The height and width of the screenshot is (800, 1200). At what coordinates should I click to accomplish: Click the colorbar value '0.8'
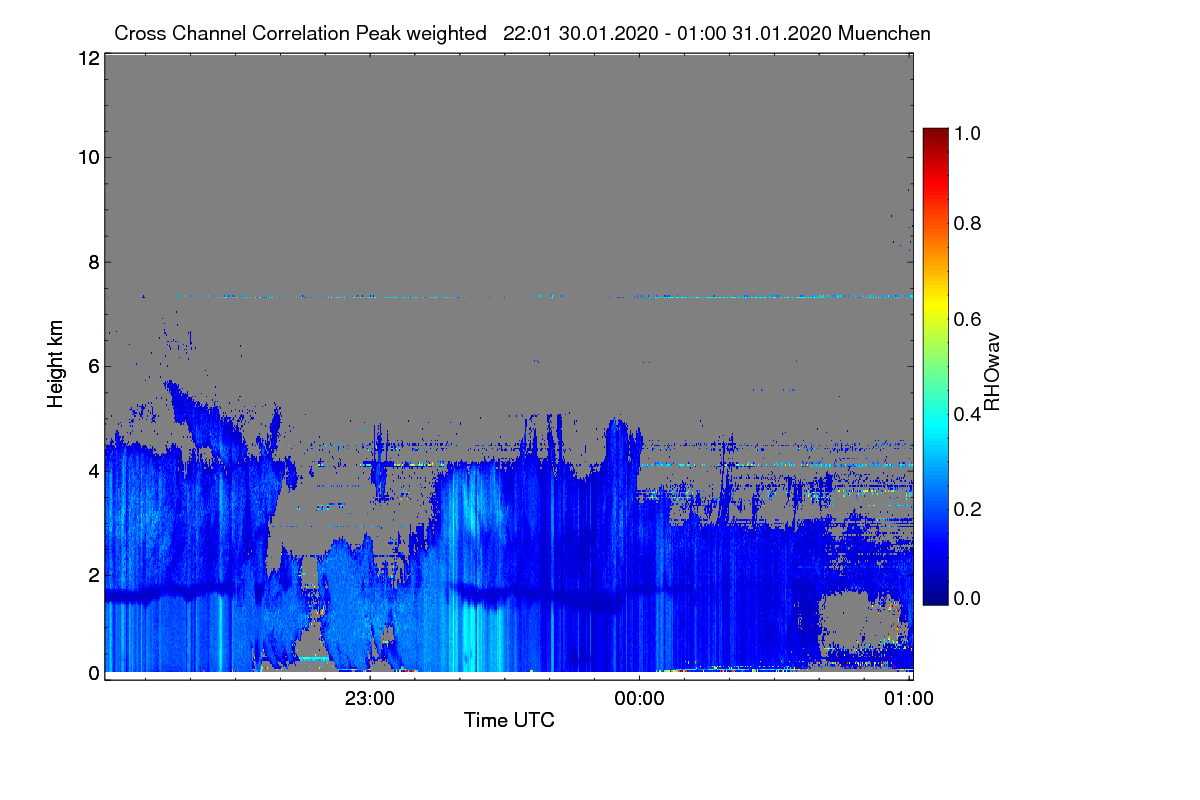click(x=969, y=223)
